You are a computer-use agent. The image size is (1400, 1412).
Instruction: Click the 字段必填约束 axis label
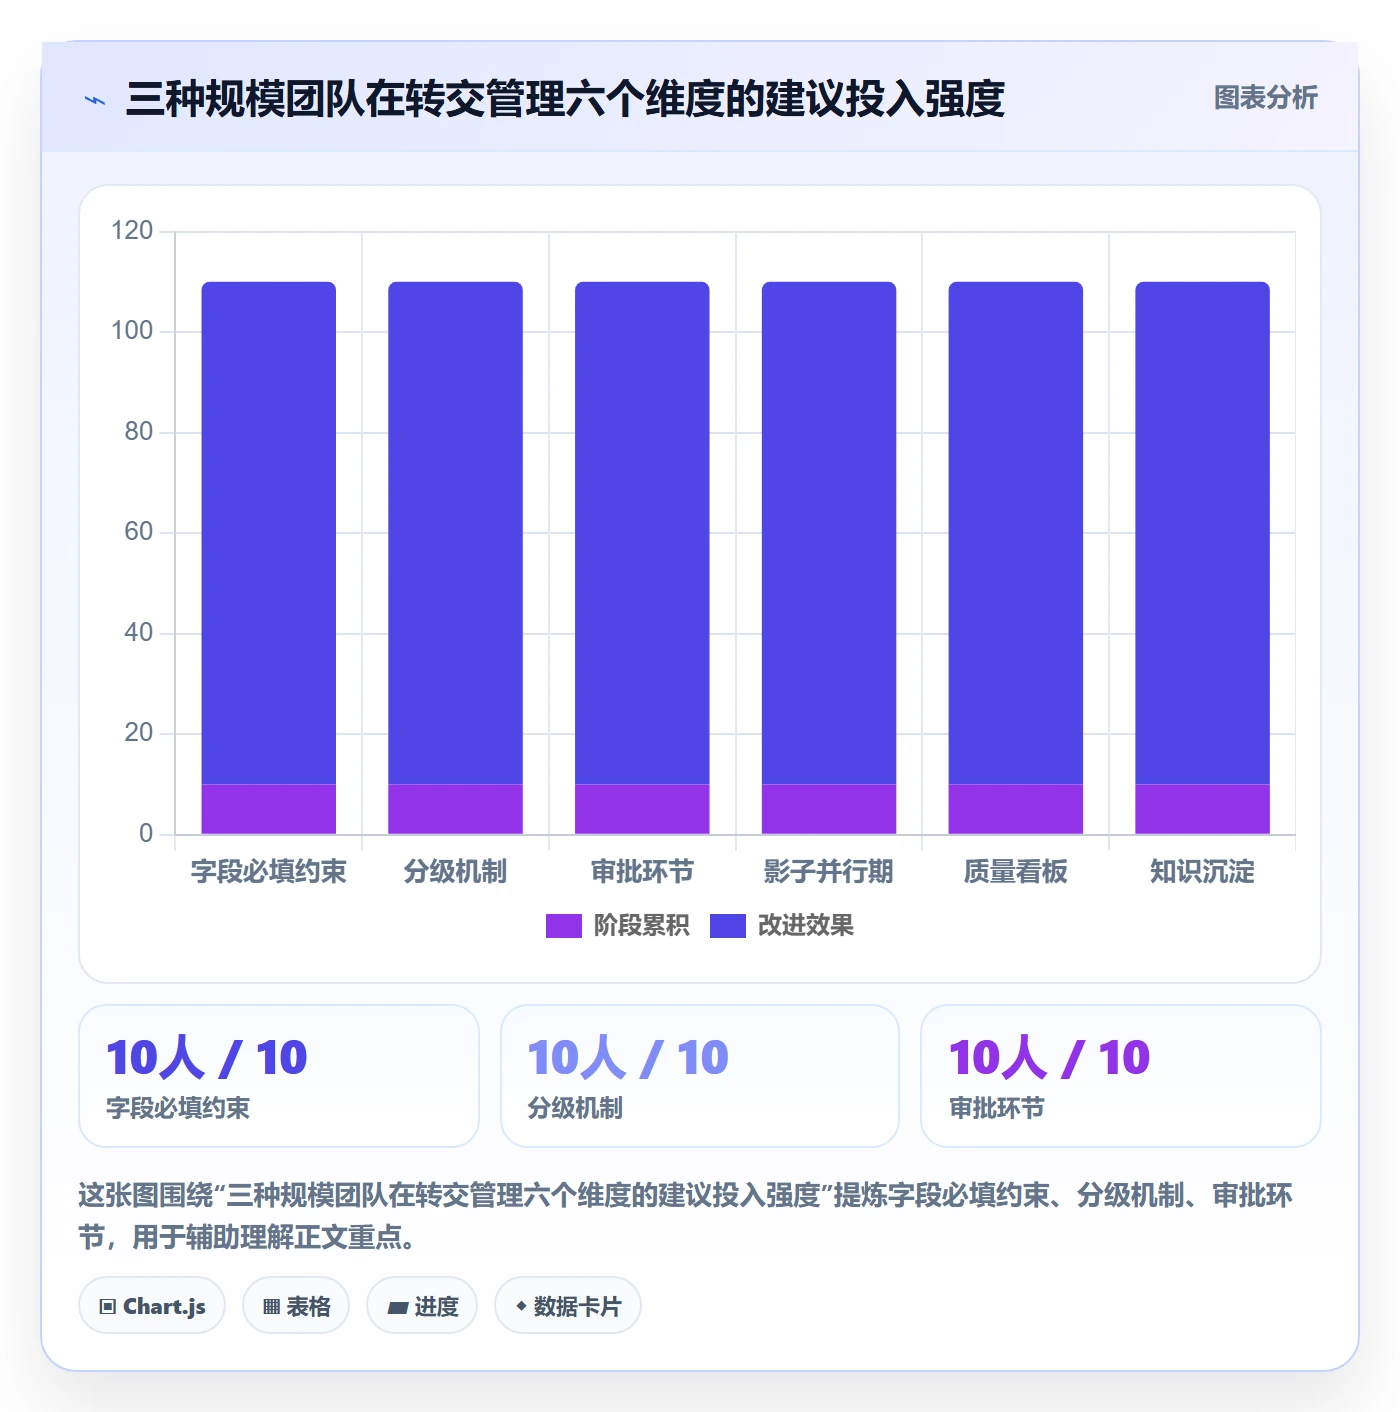(x=269, y=872)
